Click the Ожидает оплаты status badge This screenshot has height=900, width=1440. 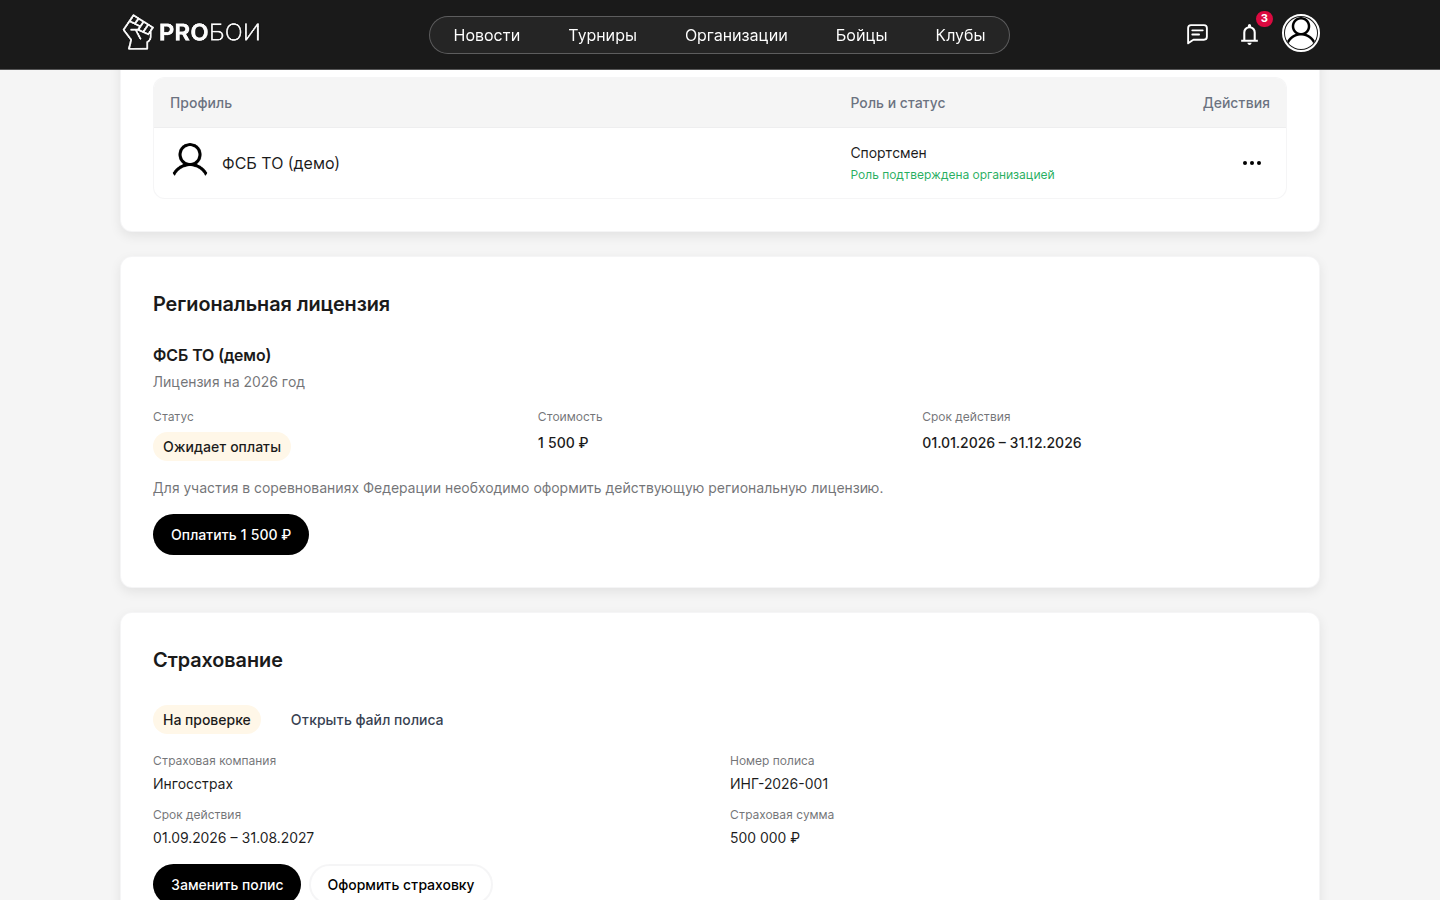coord(222,447)
